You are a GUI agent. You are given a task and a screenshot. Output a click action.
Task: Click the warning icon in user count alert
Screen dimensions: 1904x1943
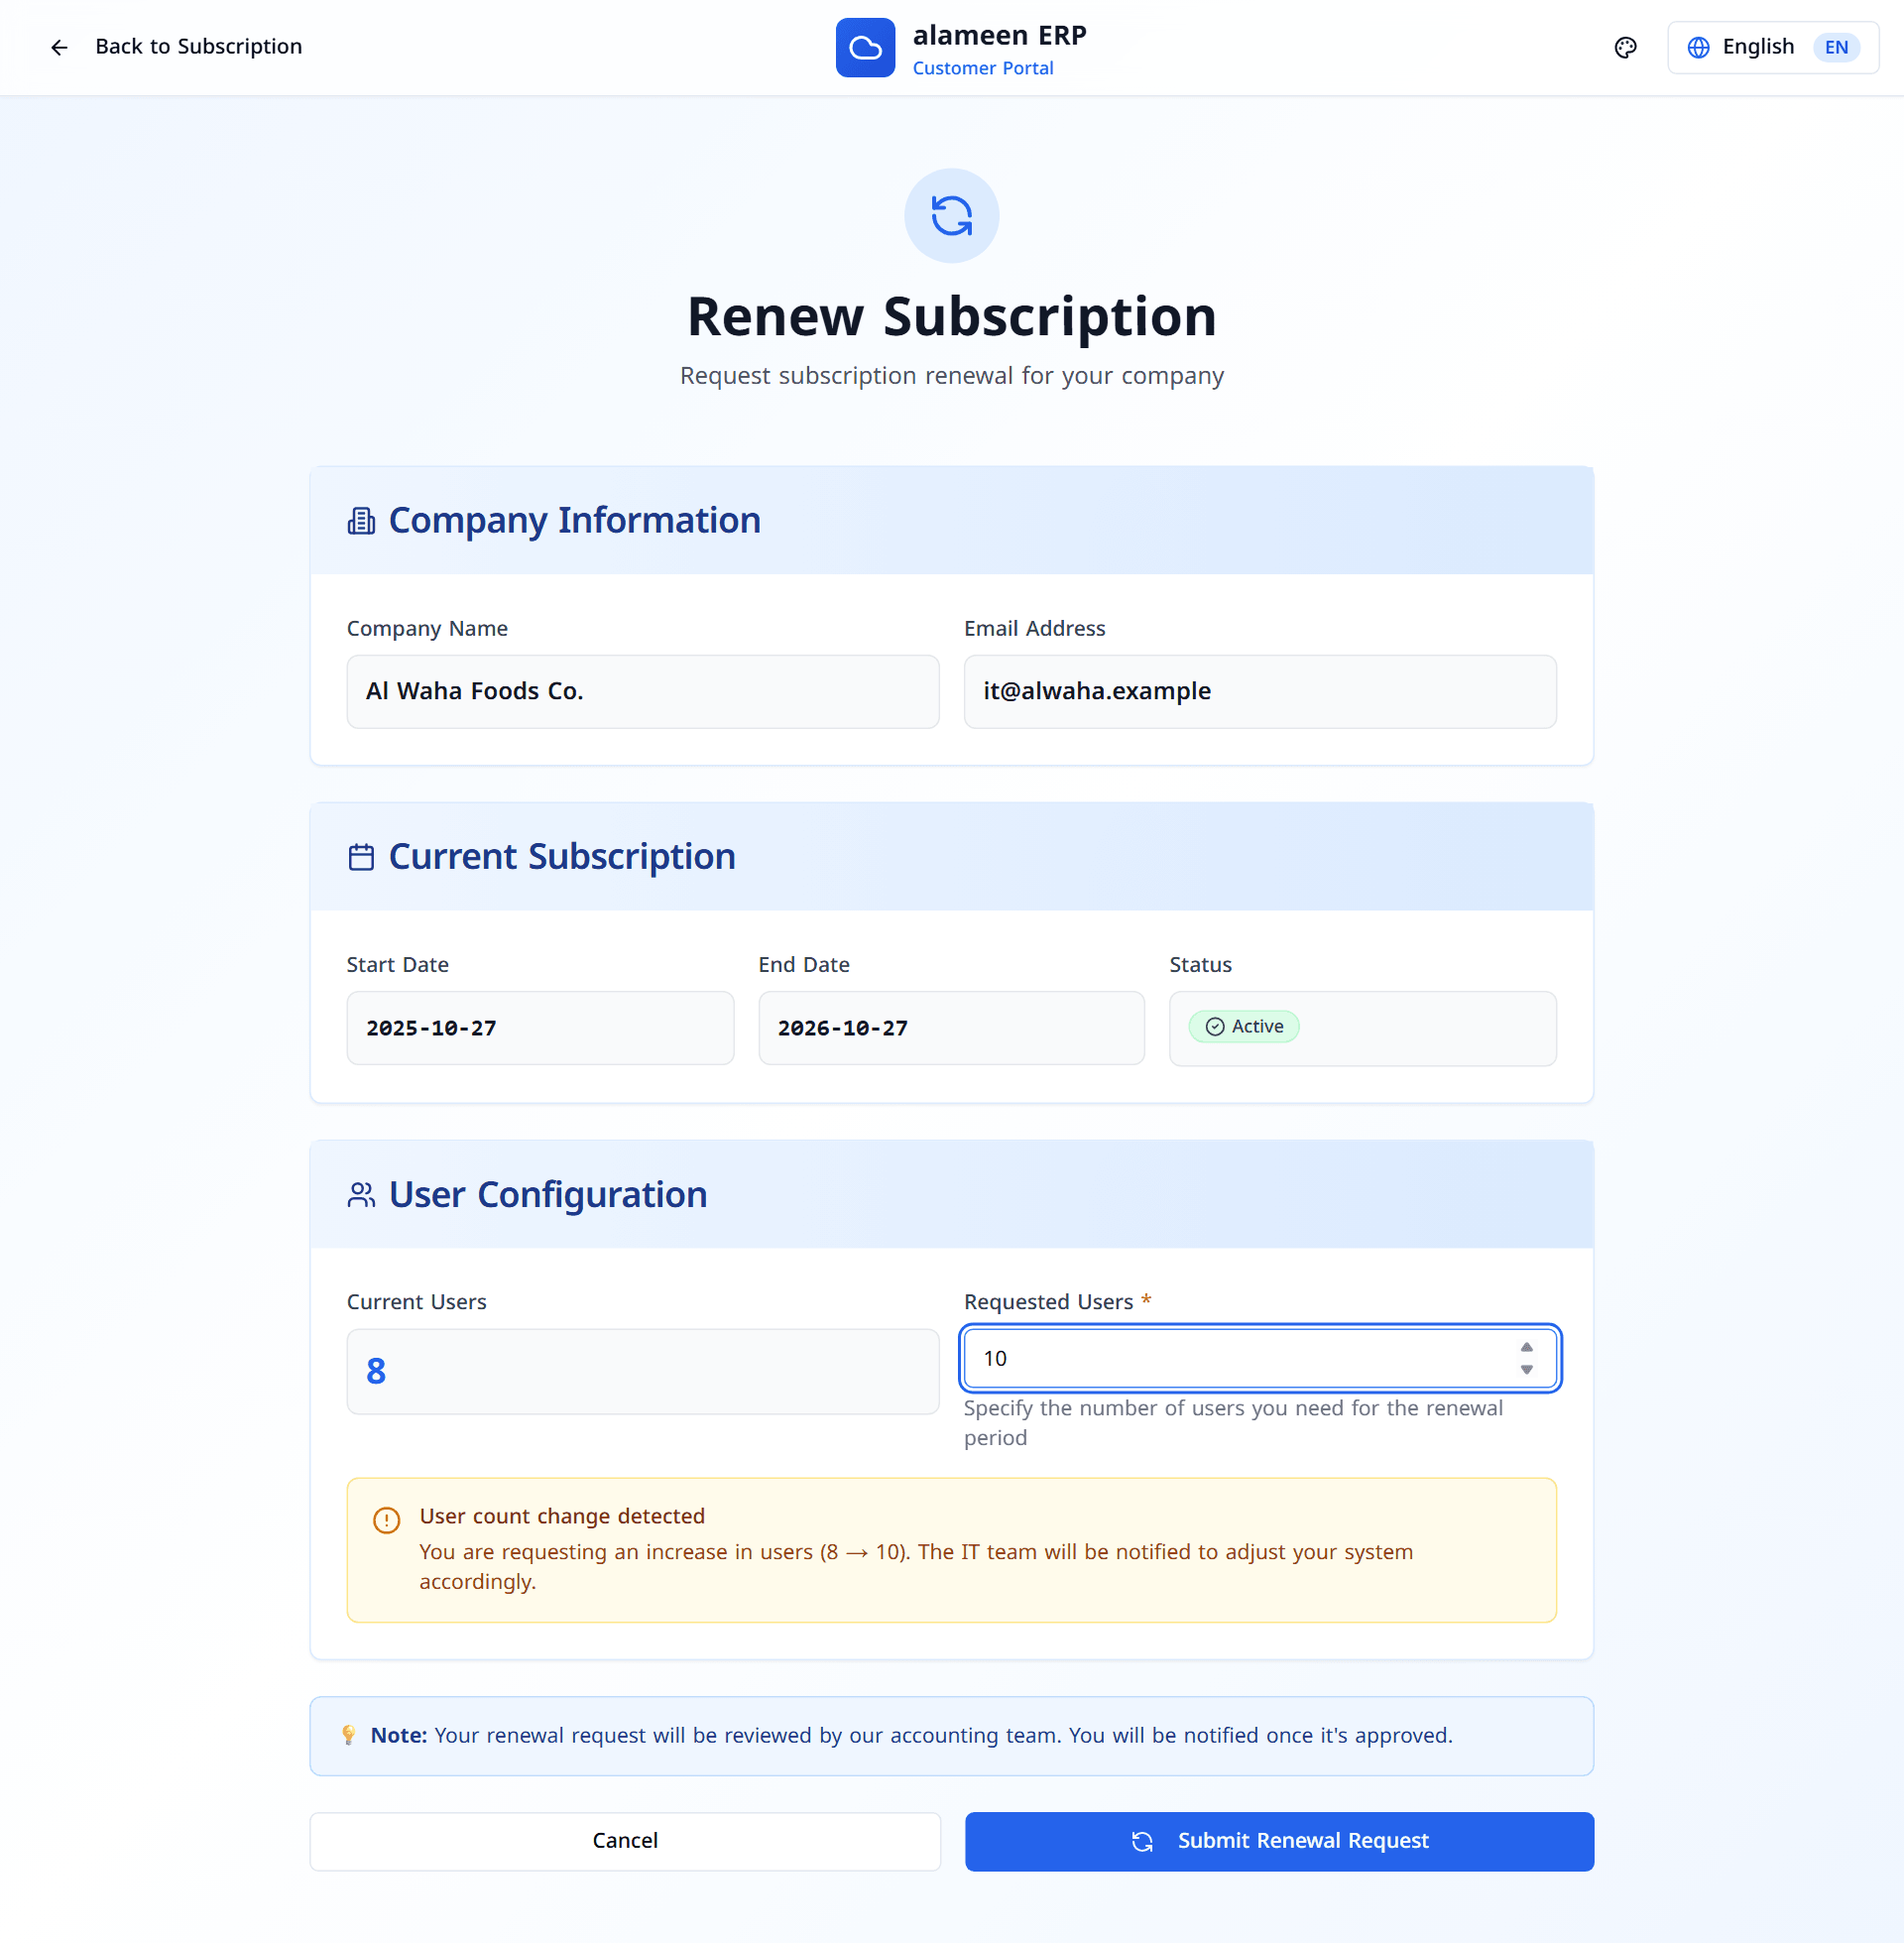[386, 1520]
